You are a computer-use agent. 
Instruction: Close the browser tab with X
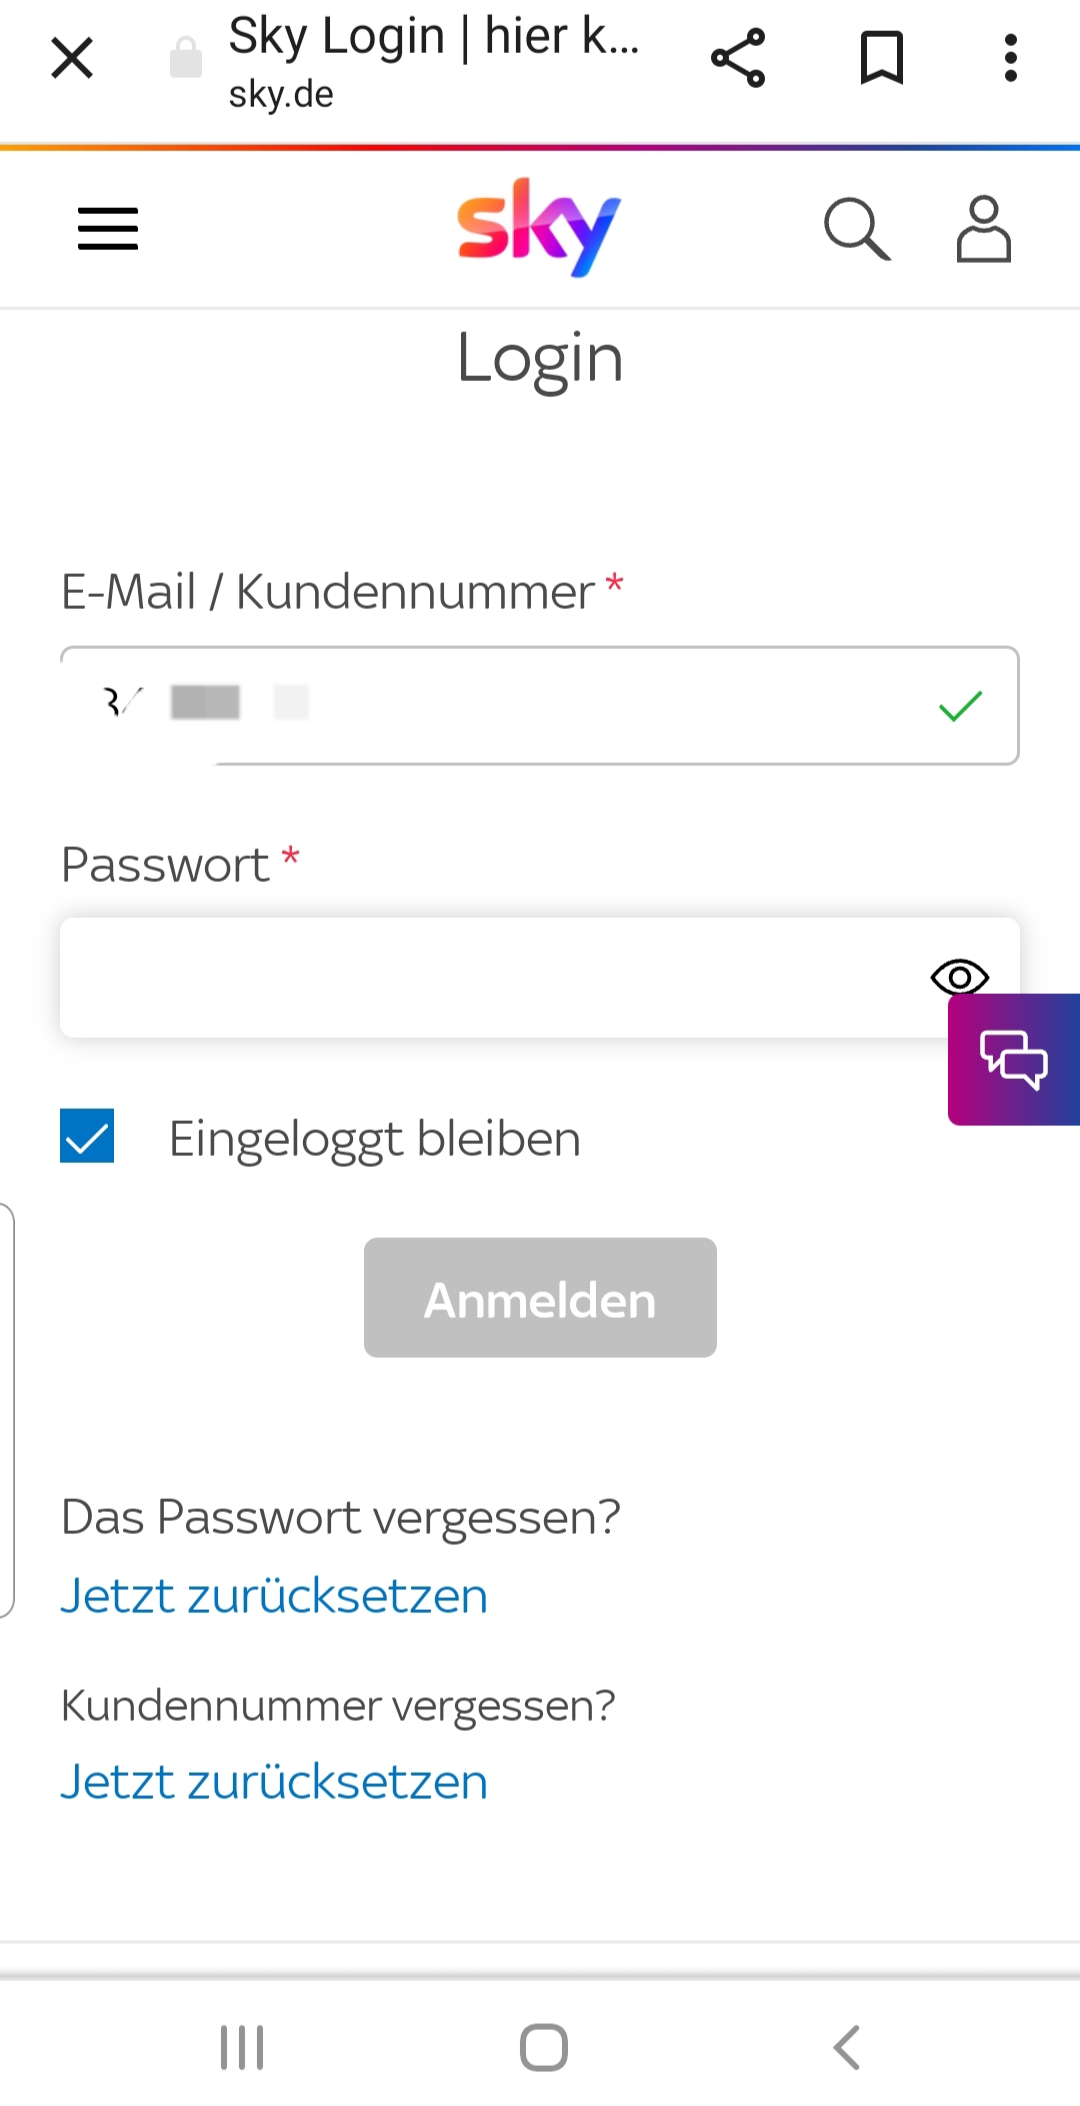click(72, 58)
